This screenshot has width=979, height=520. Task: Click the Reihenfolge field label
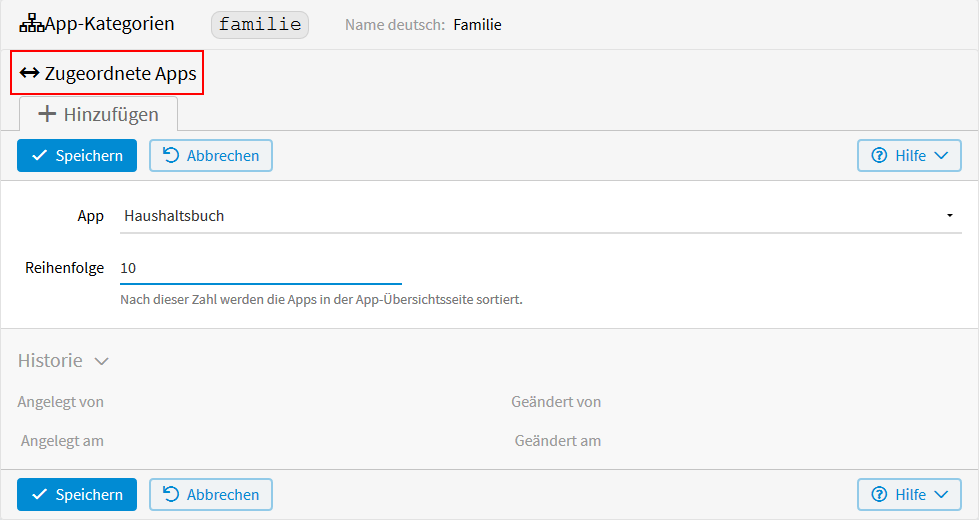pyautogui.click(x=64, y=268)
